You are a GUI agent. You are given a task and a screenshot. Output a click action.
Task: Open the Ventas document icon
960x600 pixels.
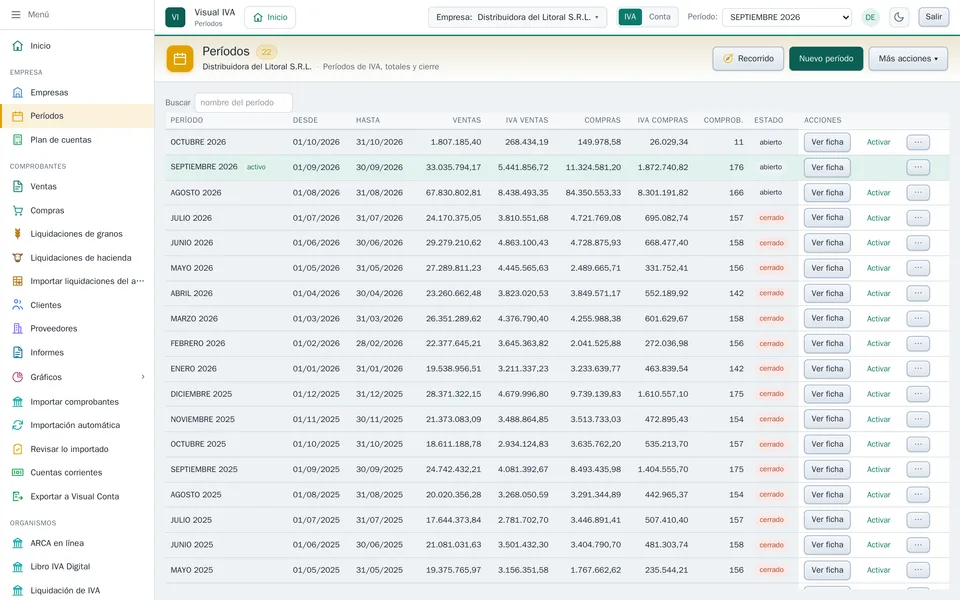click(18, 187)
